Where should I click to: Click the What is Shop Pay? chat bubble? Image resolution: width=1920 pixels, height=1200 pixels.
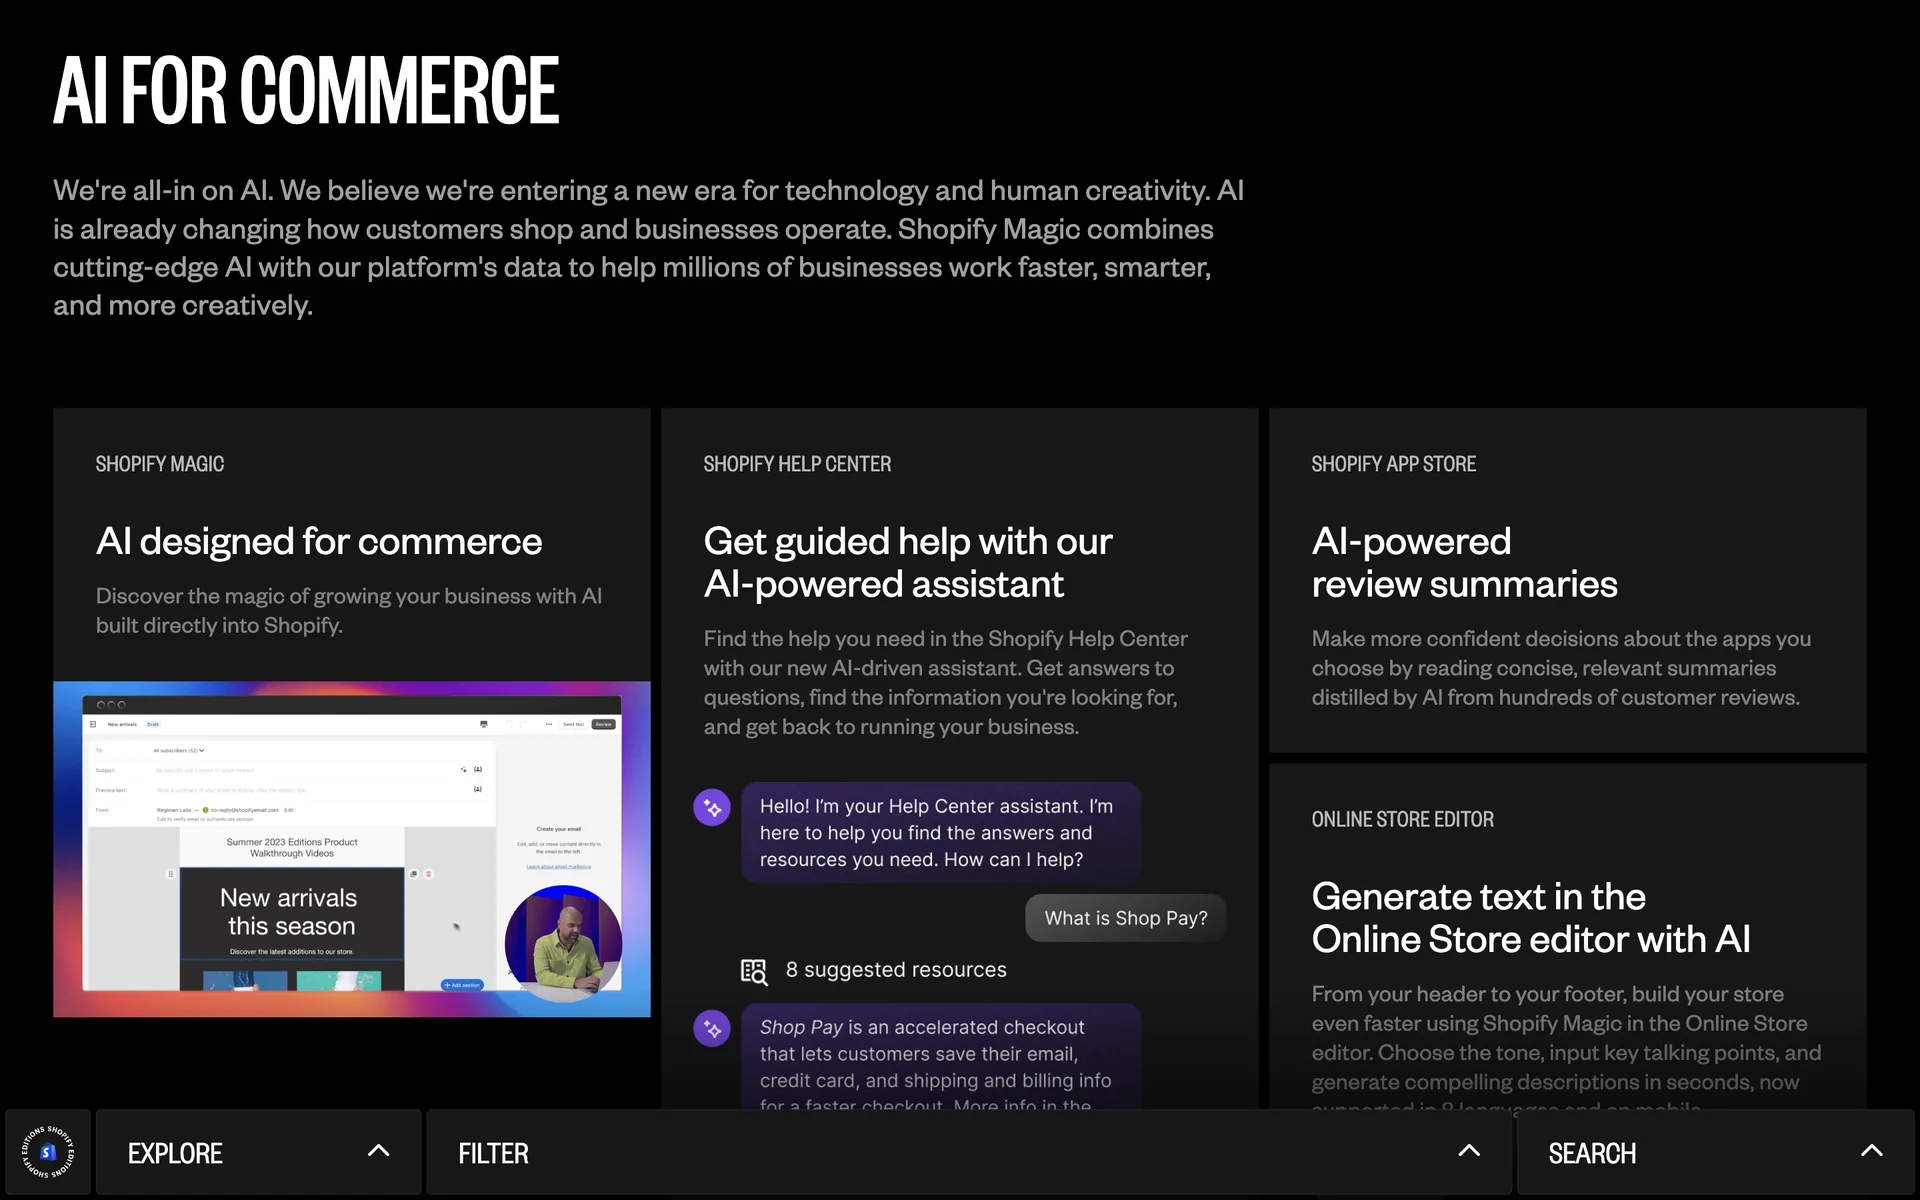point(1125,918)
